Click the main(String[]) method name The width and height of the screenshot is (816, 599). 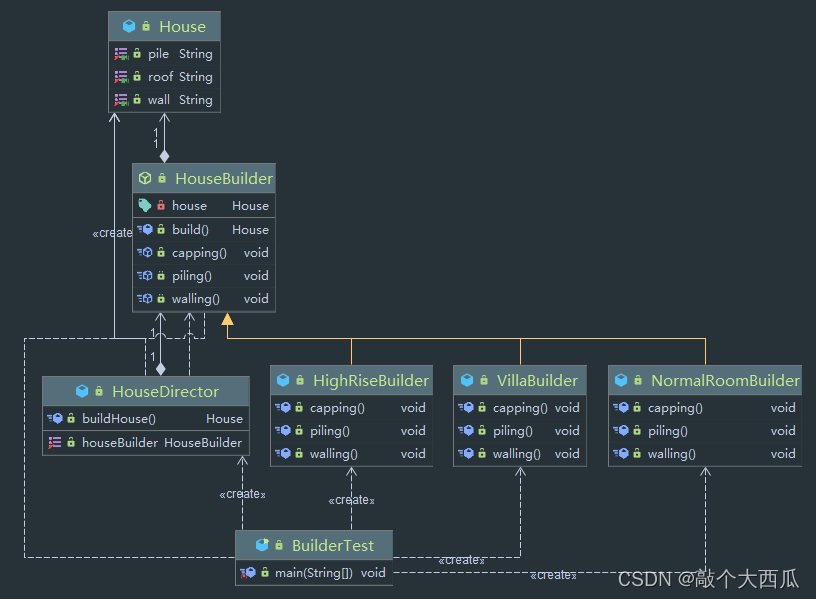314,573
